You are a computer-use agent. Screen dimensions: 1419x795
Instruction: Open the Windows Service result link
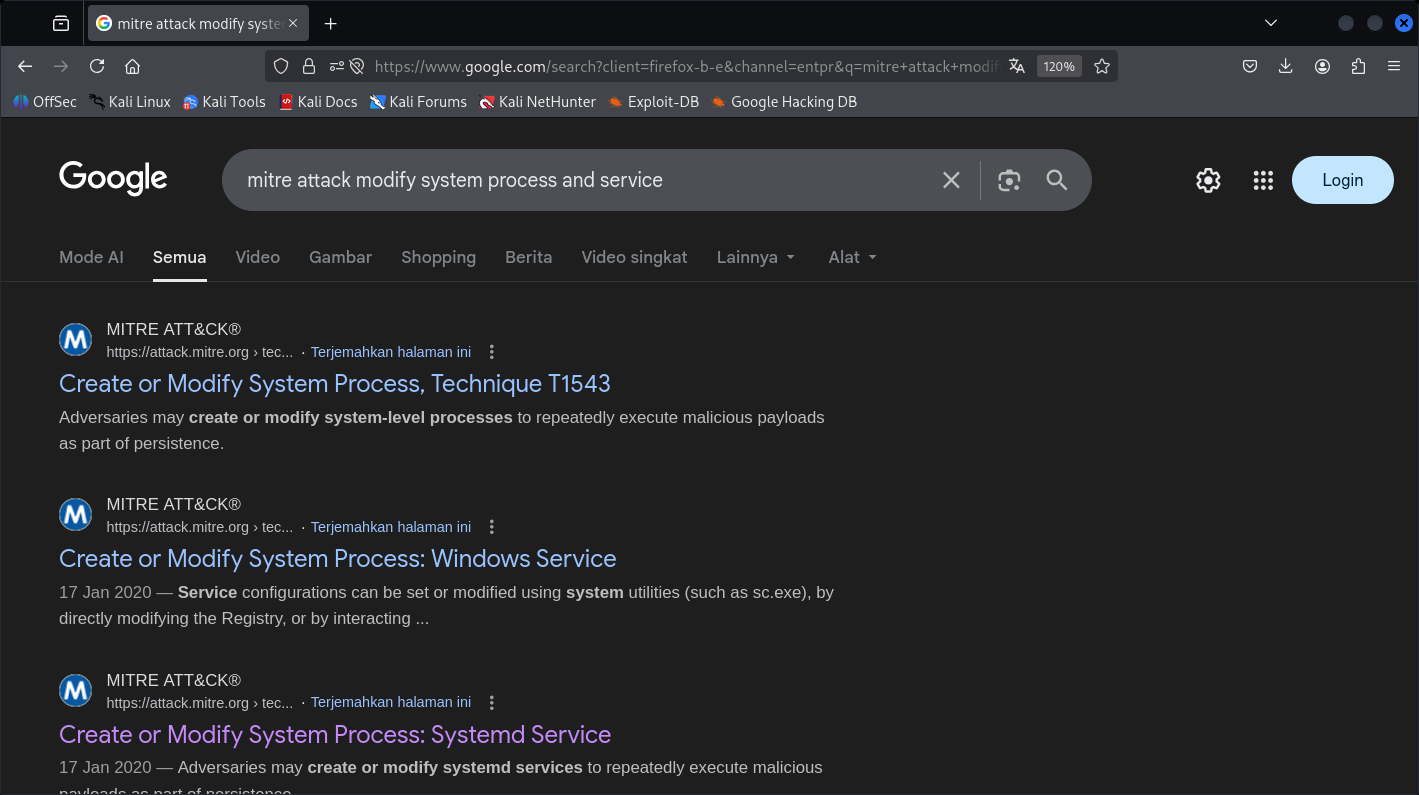pos(338,559)
